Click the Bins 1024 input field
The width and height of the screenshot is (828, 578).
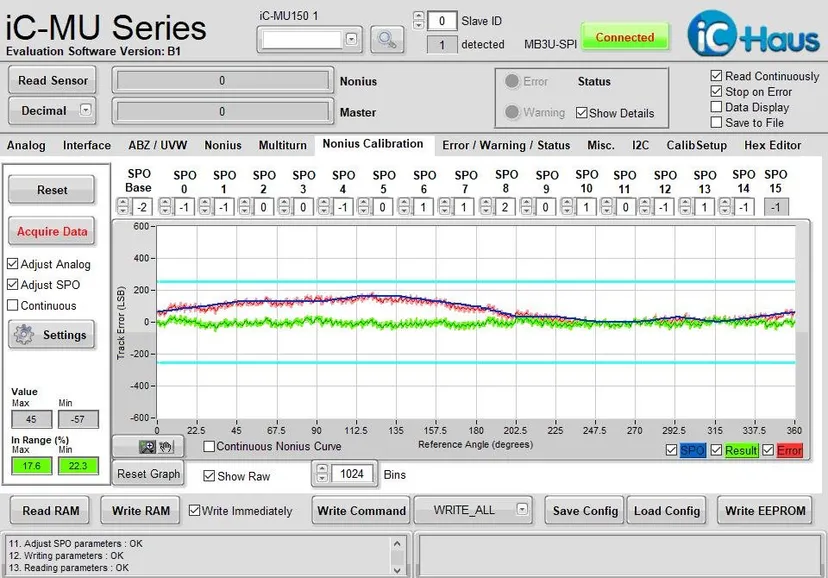(x=352, y=473)
